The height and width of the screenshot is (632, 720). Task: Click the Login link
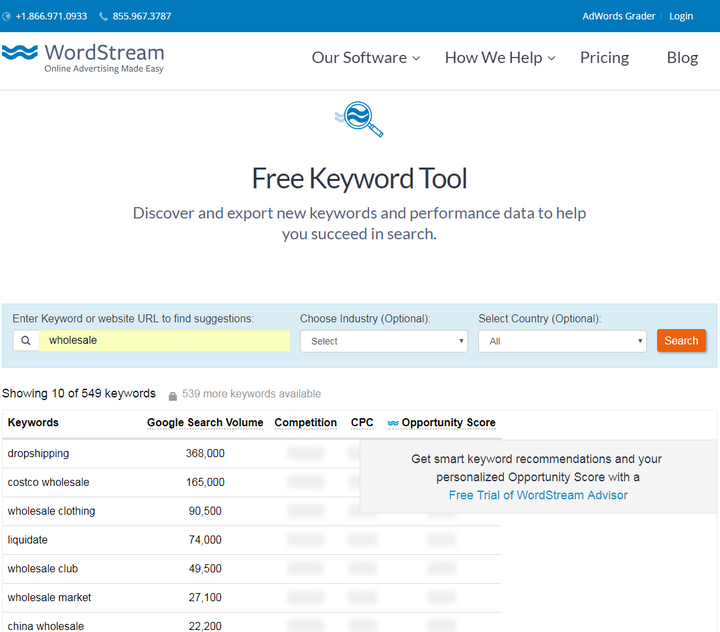(x=681, y=16)
